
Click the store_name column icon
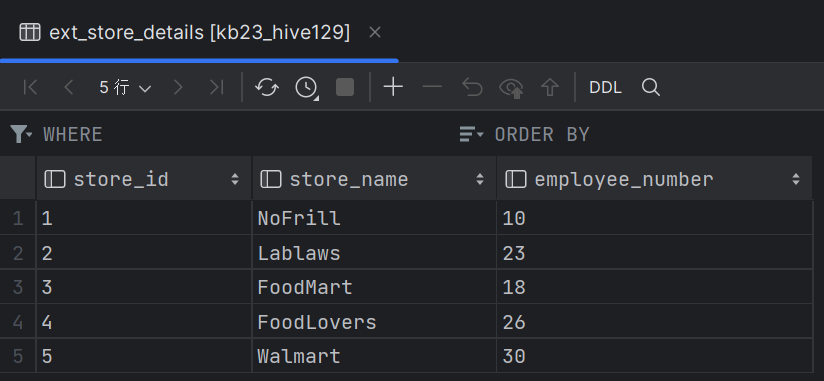[271, 180]
